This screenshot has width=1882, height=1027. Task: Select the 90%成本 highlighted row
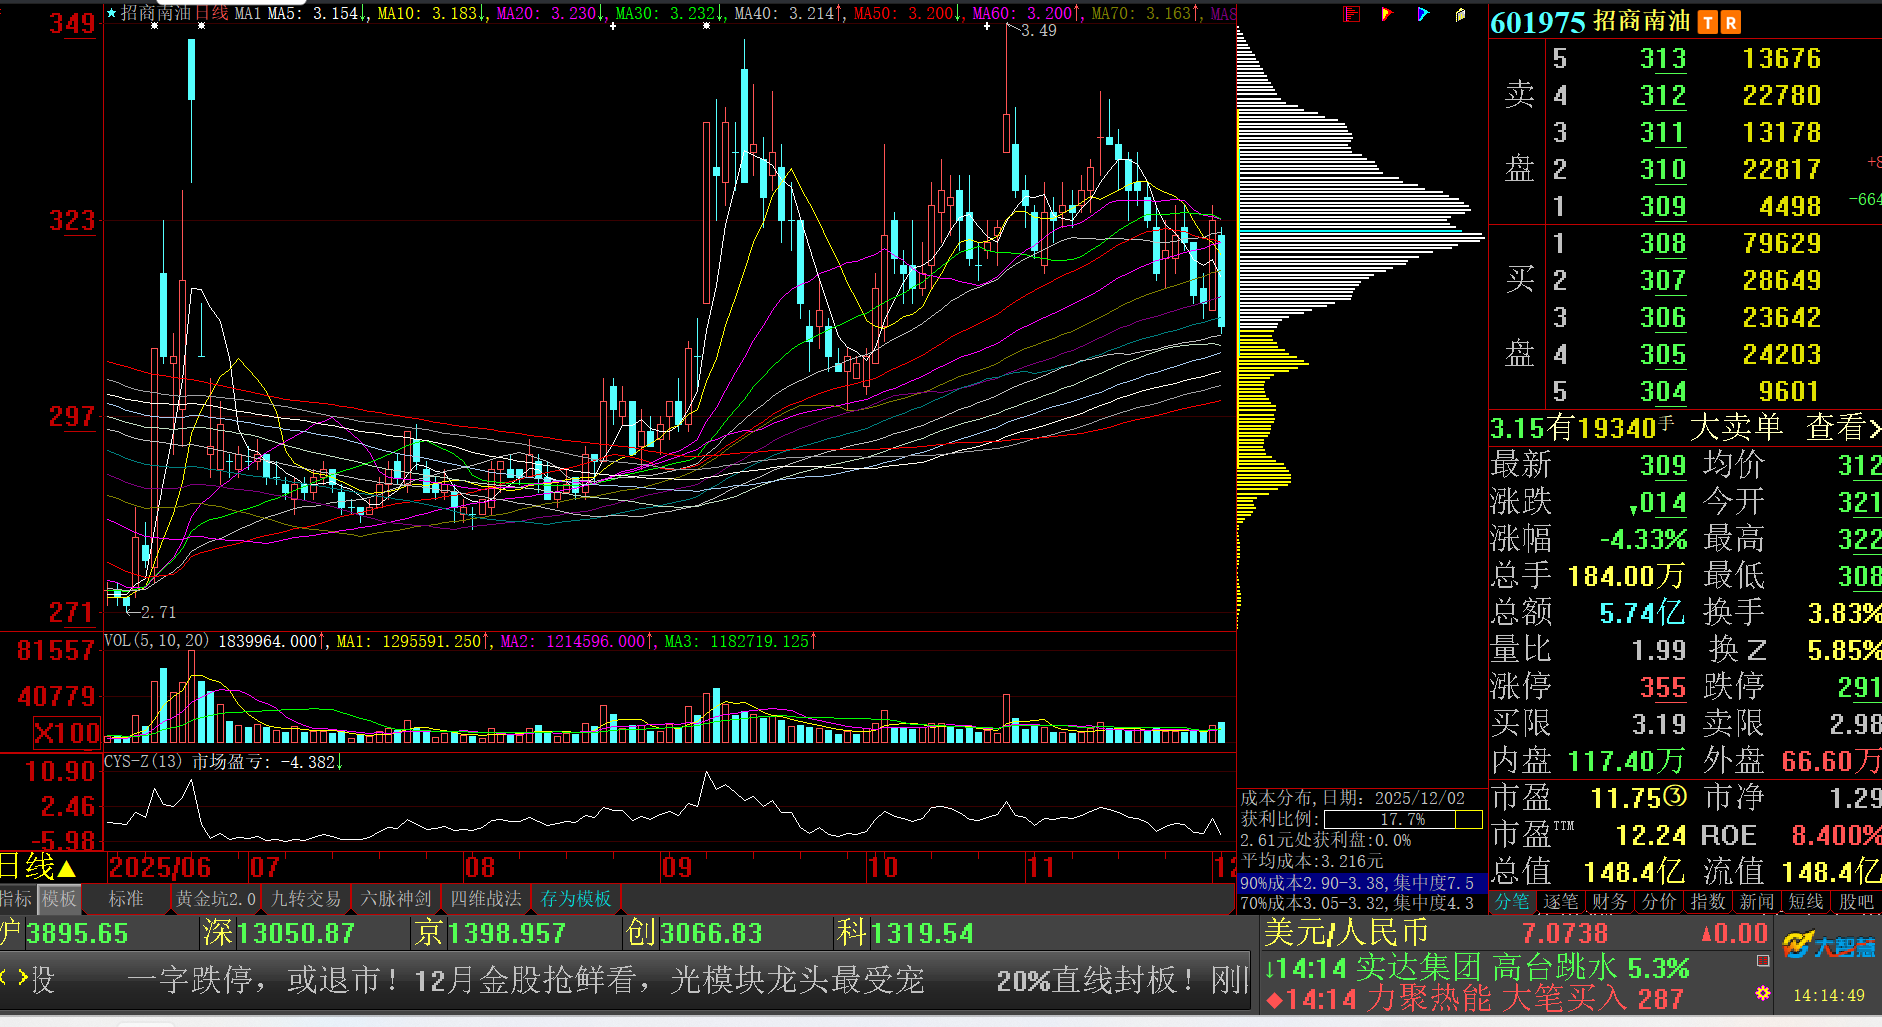point(1362,883)
